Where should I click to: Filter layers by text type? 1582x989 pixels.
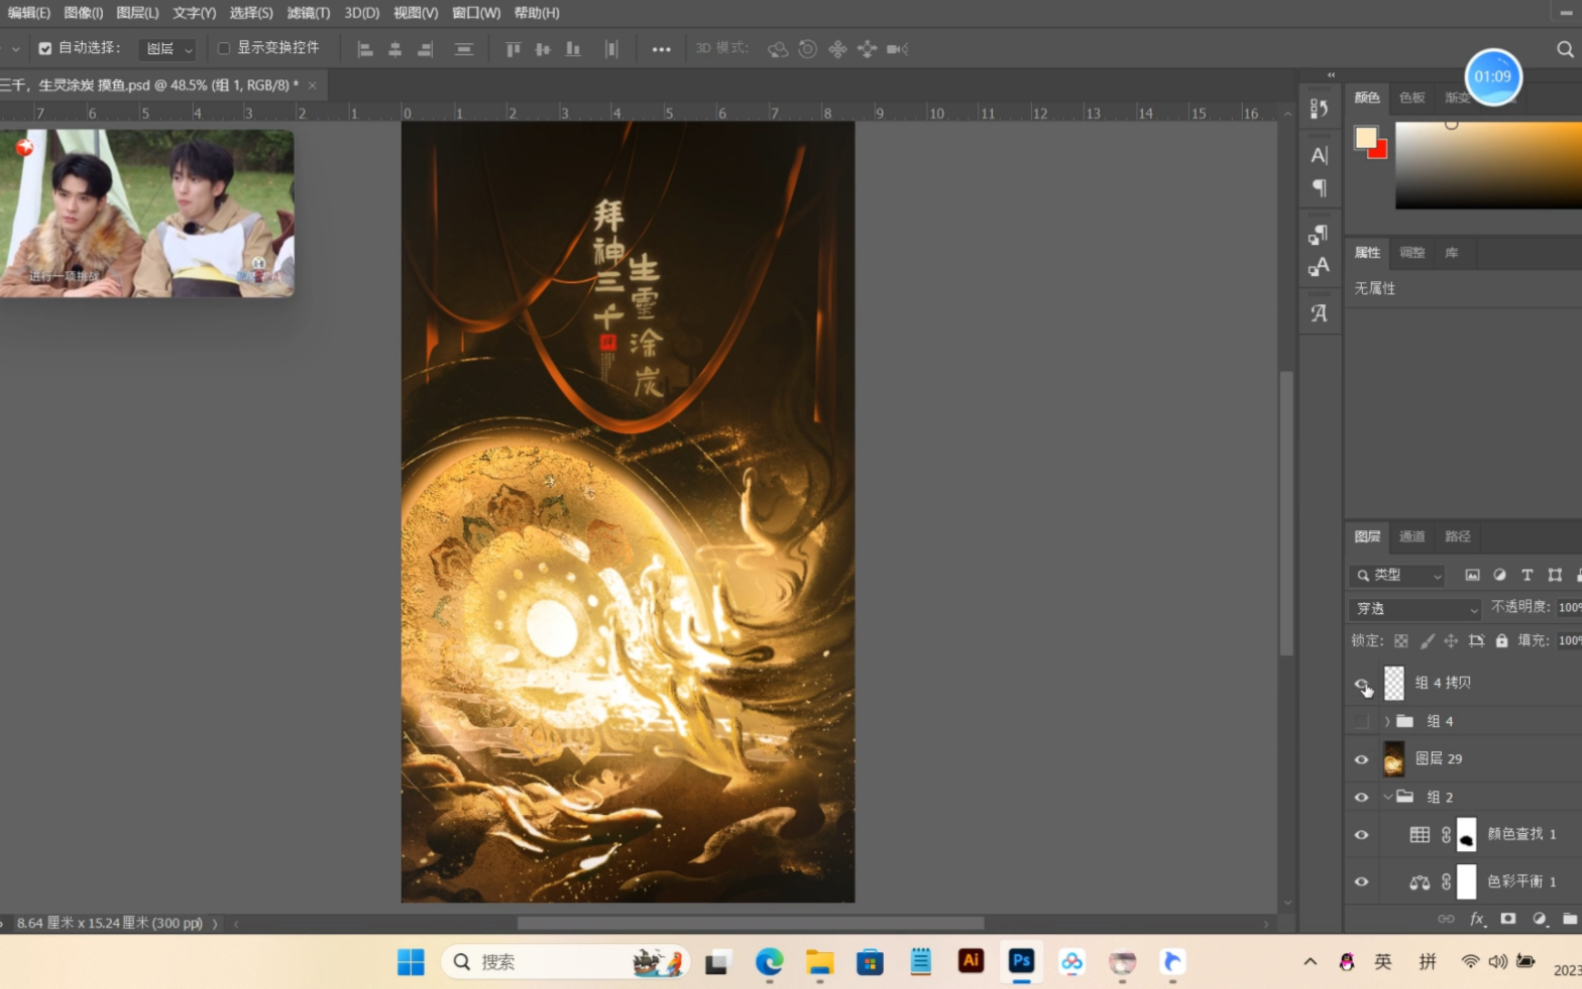[x=1527, y=575]
